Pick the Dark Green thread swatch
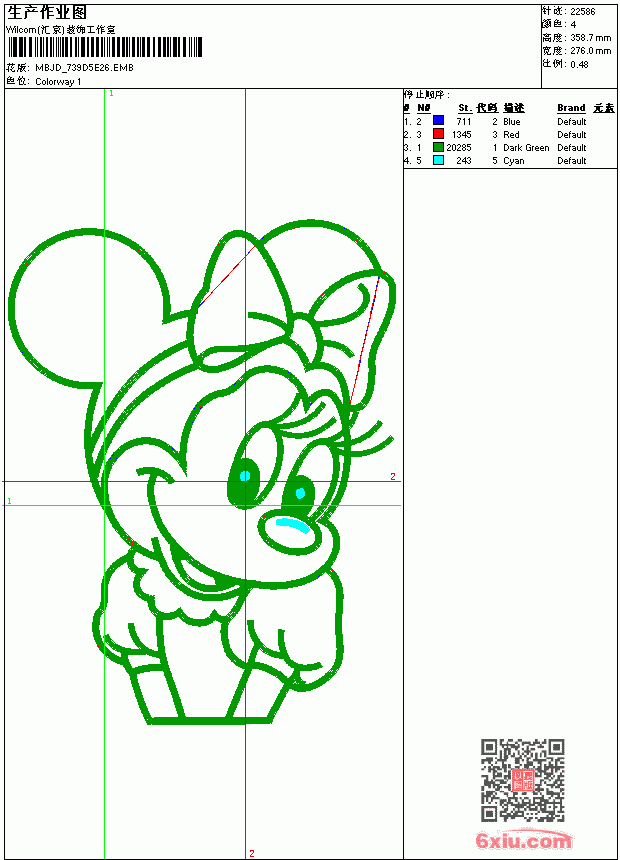620x860 pixels. pos(438,147)
